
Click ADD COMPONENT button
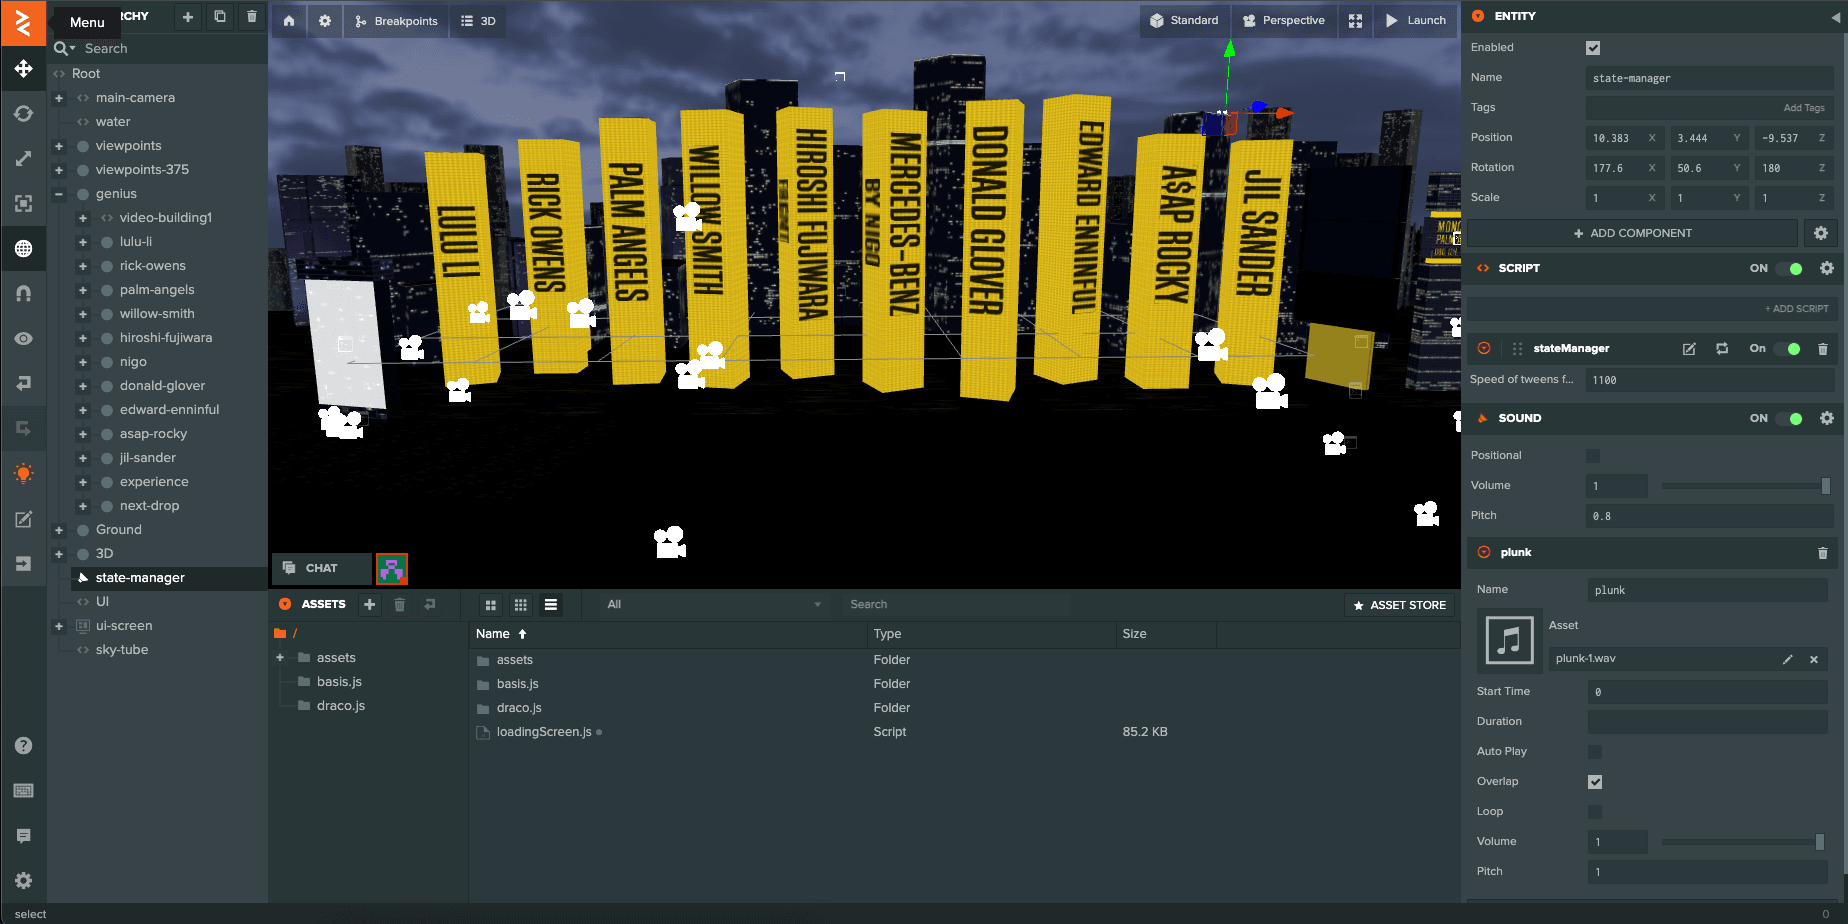coord(1632,234)
